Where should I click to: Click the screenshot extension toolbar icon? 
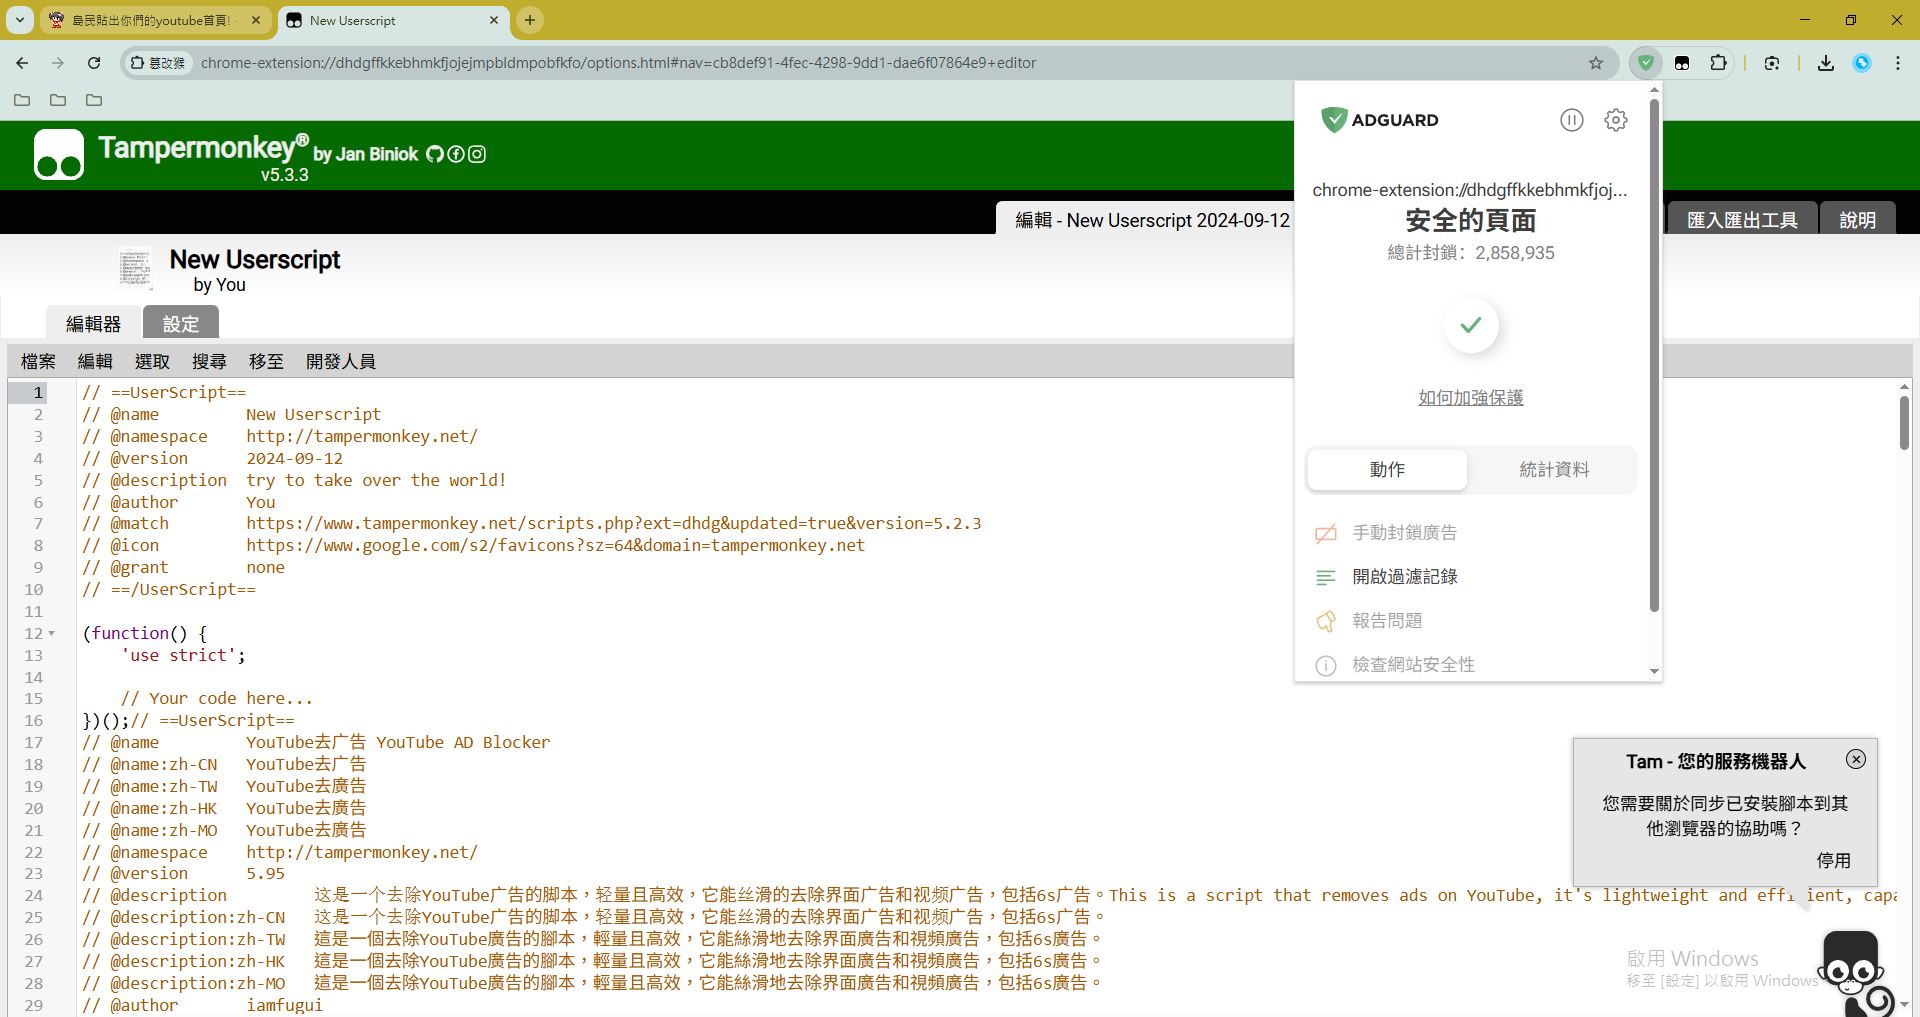(x=1772, y=63)
